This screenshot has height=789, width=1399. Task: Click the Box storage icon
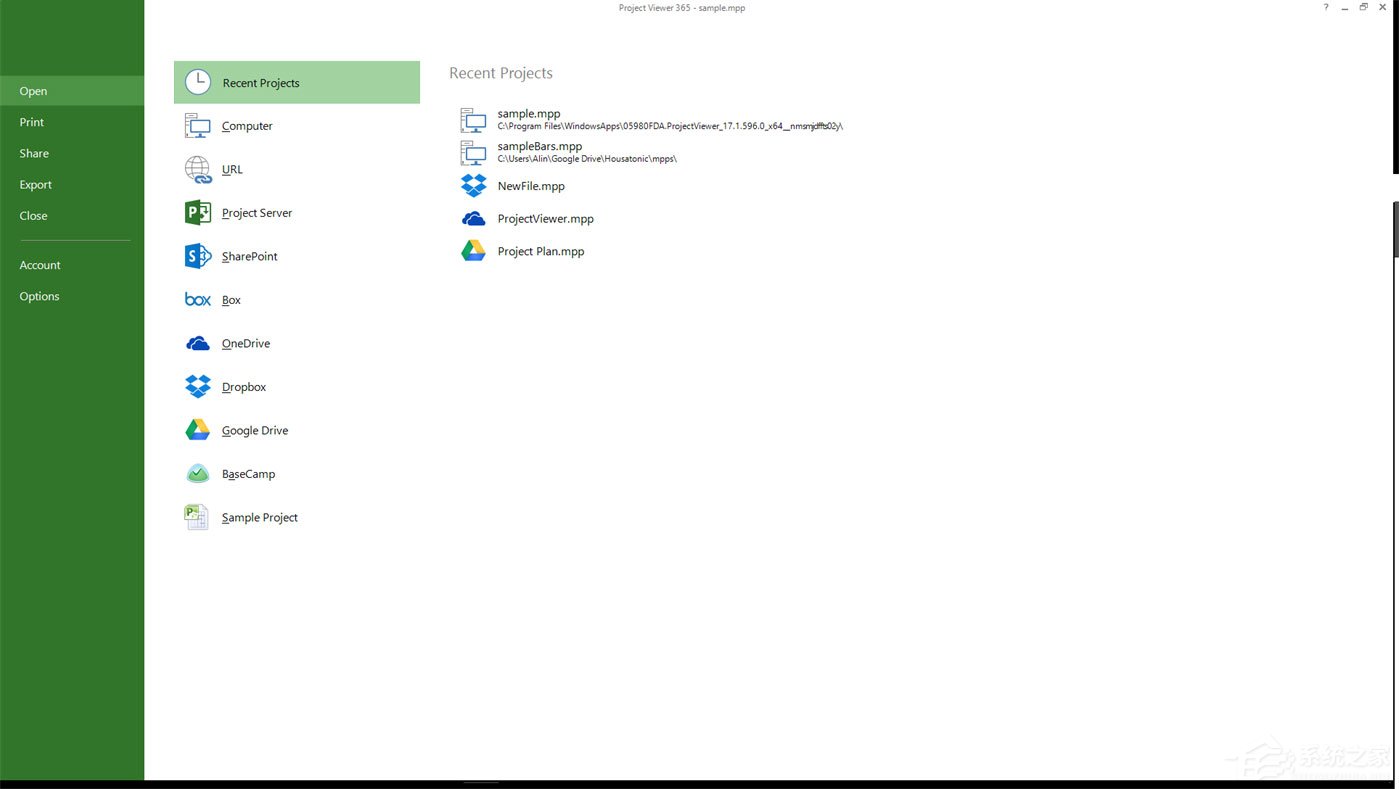[x=197, y=299]
